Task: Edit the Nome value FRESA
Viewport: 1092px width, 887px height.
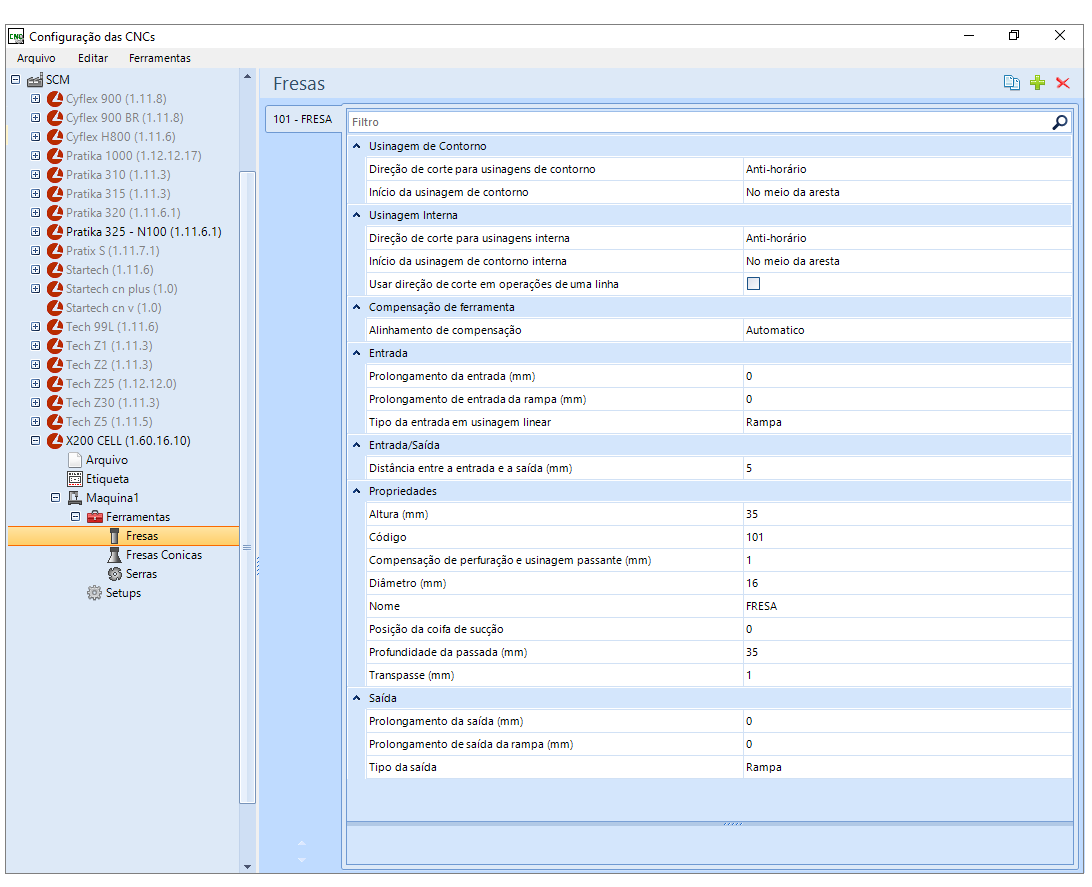Action: (x=907, y=606)
